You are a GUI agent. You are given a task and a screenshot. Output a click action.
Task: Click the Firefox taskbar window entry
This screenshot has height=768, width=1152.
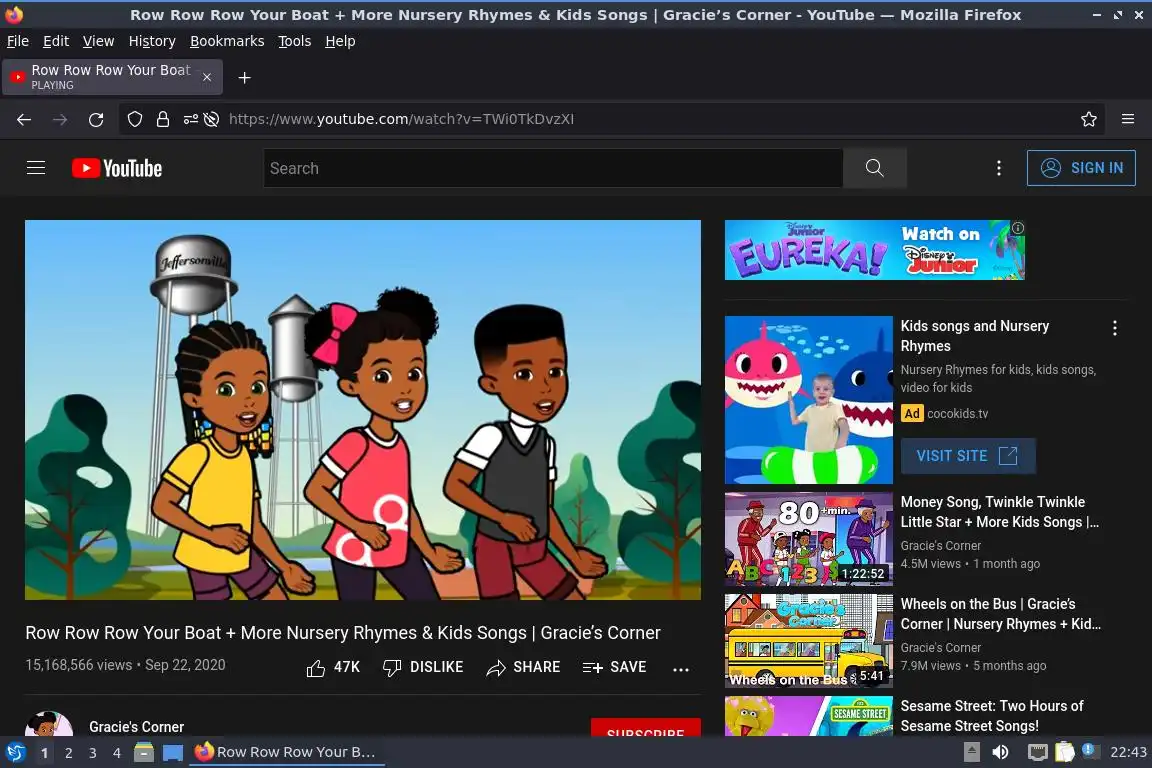tap(287, 752)
